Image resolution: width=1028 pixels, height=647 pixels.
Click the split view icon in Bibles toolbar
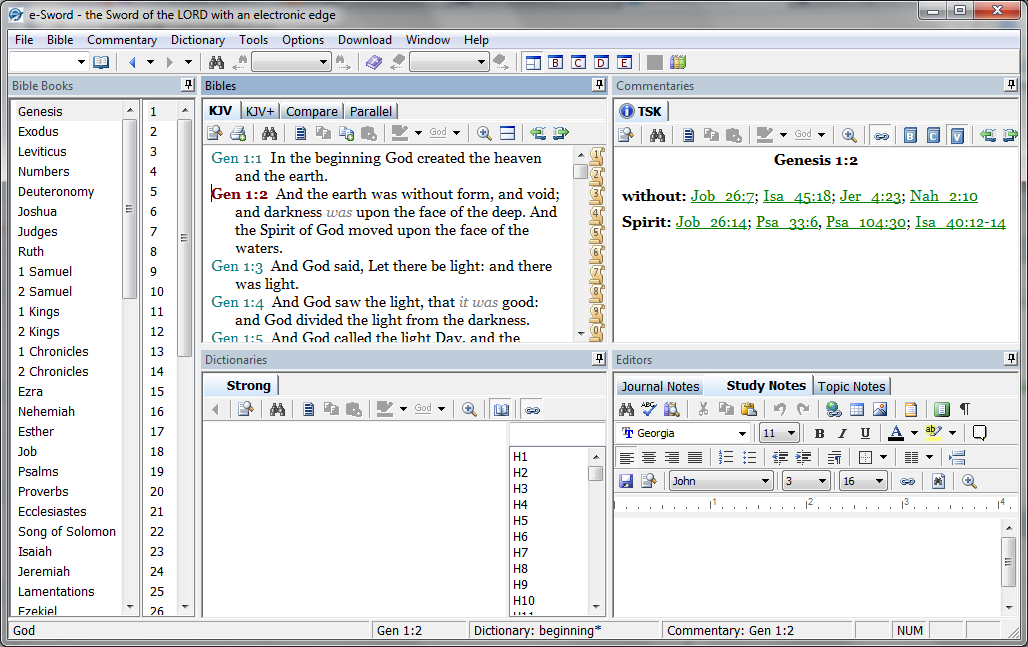[507, 133]
